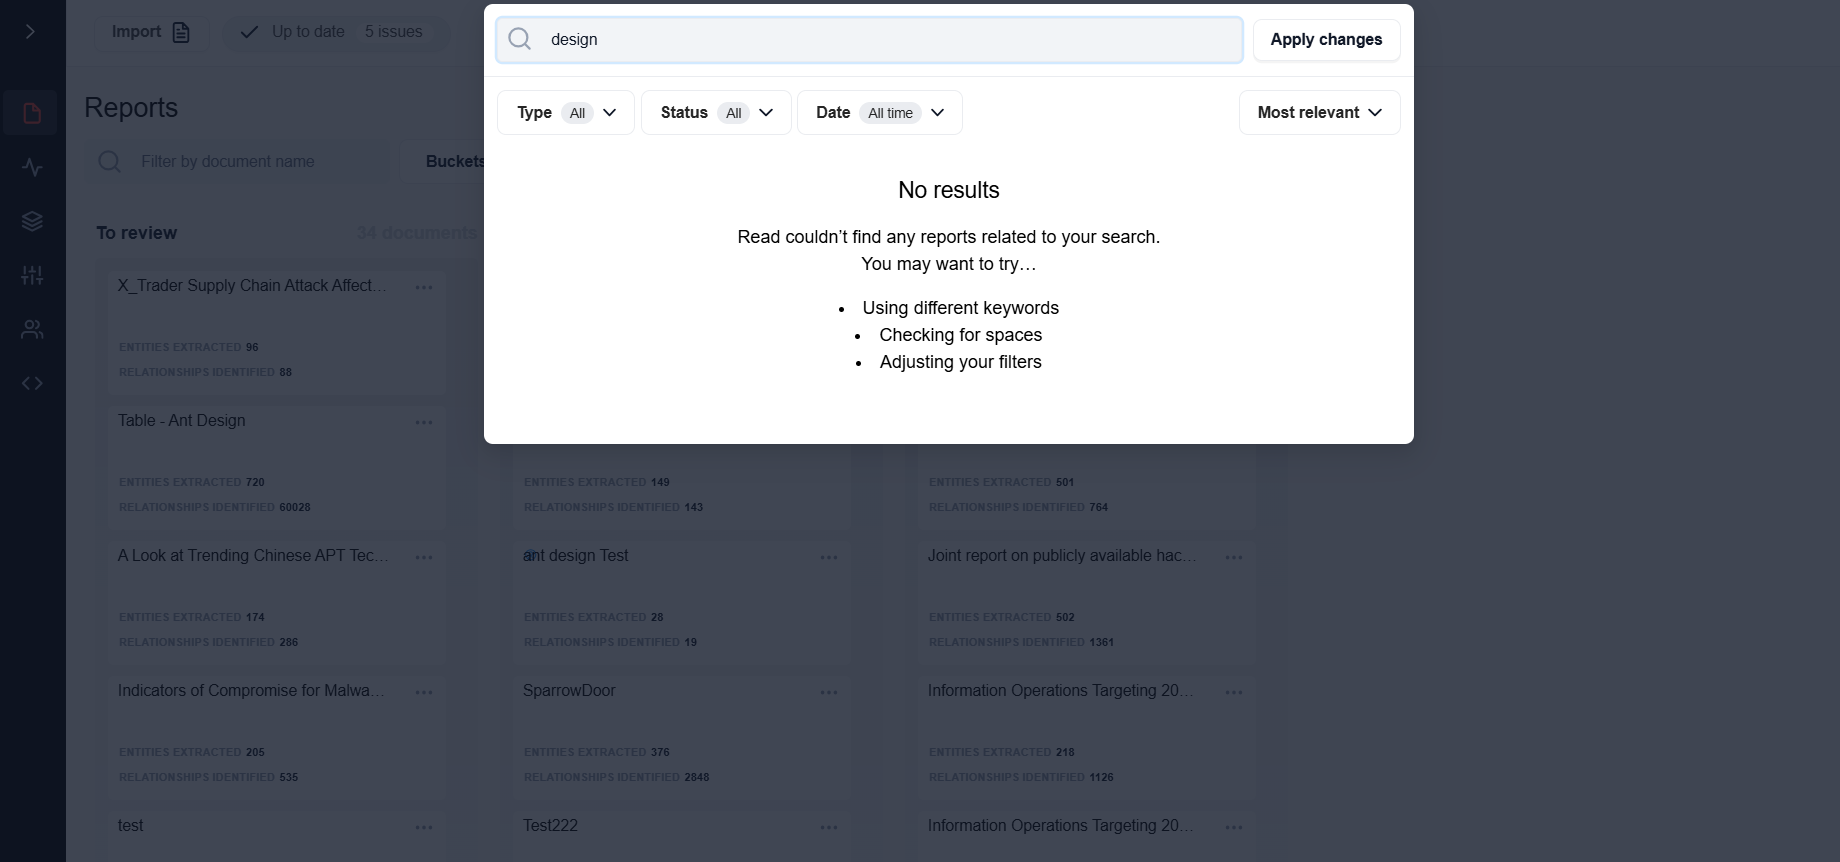
Task: Open the Type filter dropdown
Action: tap(566, 112)
